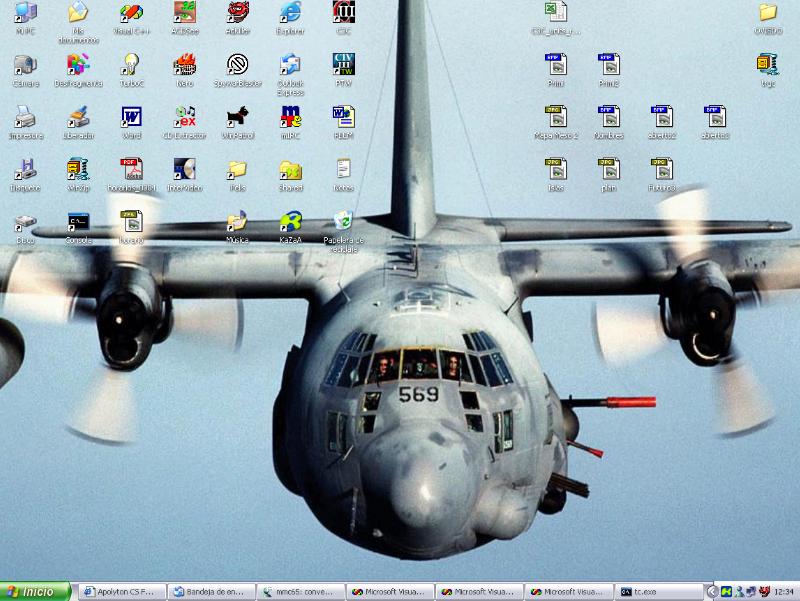
Task: Click the taskbar clock showing 12:34
Action: (x=784, y=592)
